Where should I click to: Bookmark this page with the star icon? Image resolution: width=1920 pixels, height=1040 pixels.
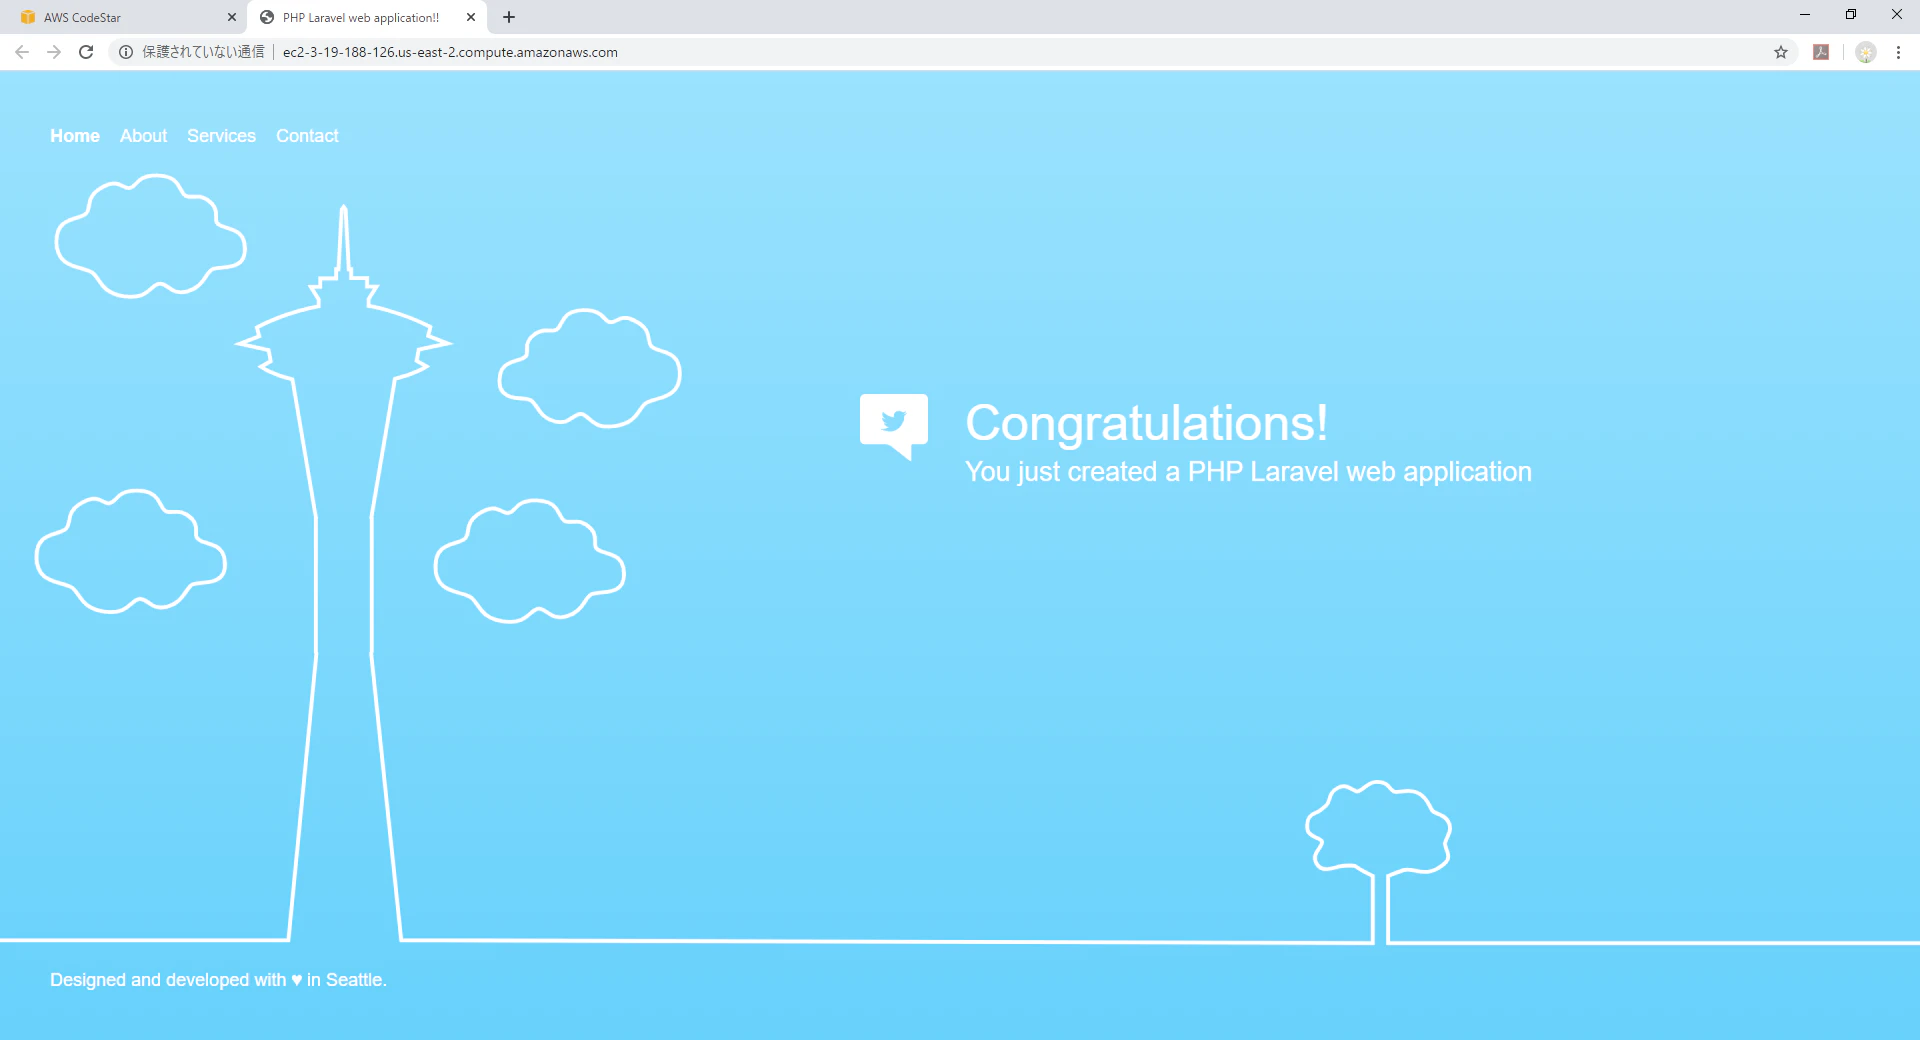(x=1781, y=52)
